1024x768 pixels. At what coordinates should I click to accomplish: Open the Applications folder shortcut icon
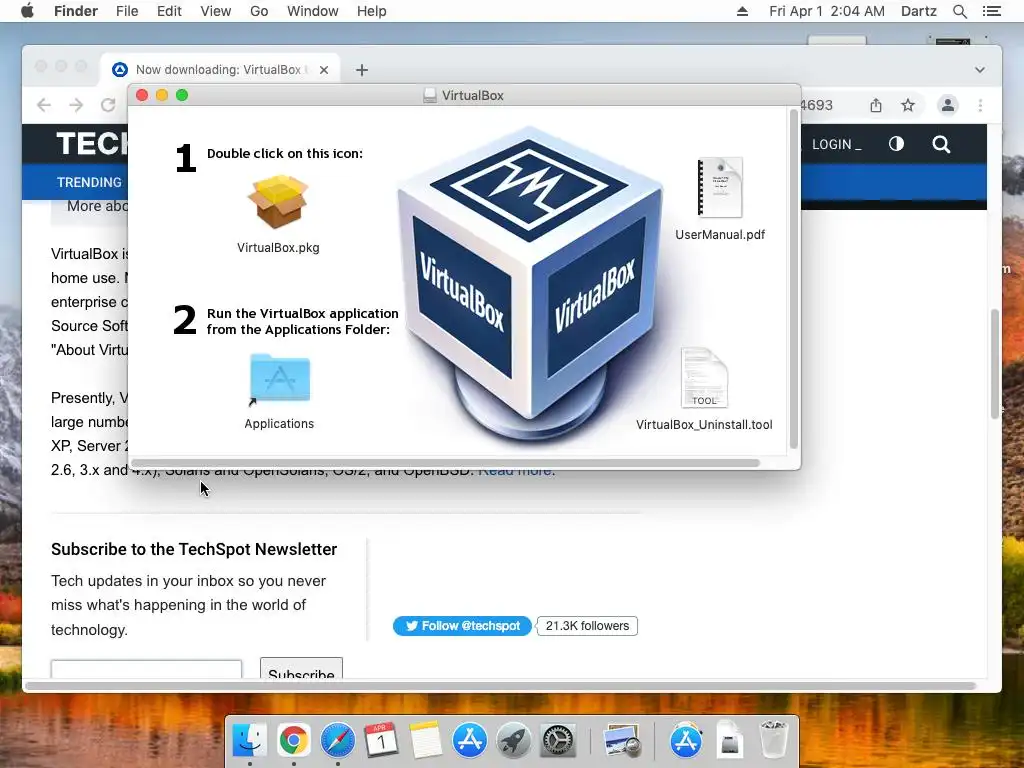[x=280, y=379]
